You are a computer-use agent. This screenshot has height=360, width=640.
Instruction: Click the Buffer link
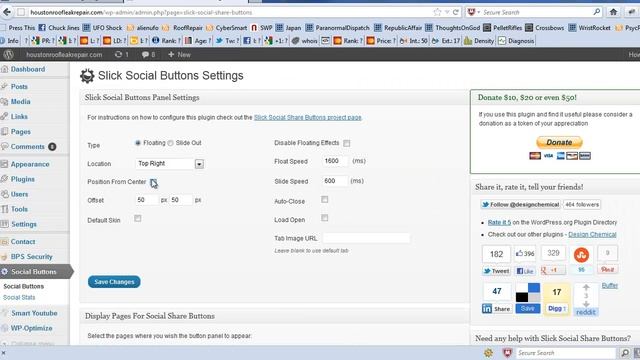tap(610, 286)
